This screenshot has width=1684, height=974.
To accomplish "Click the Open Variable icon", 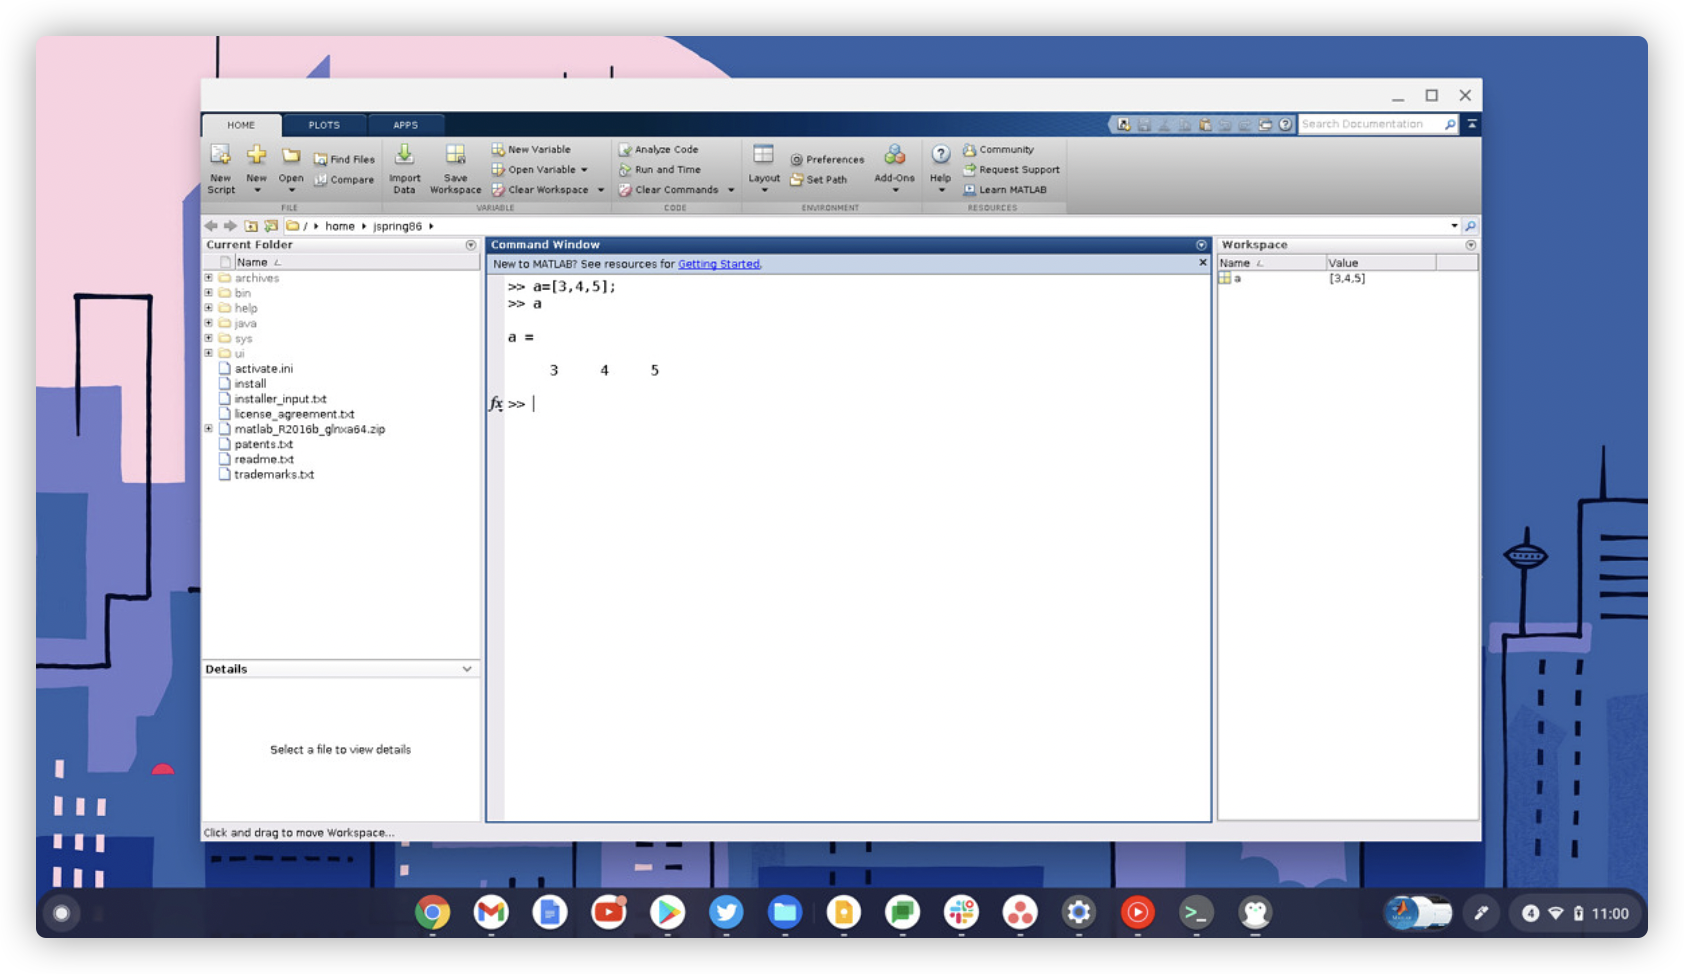I will click(x=497, y=170).
